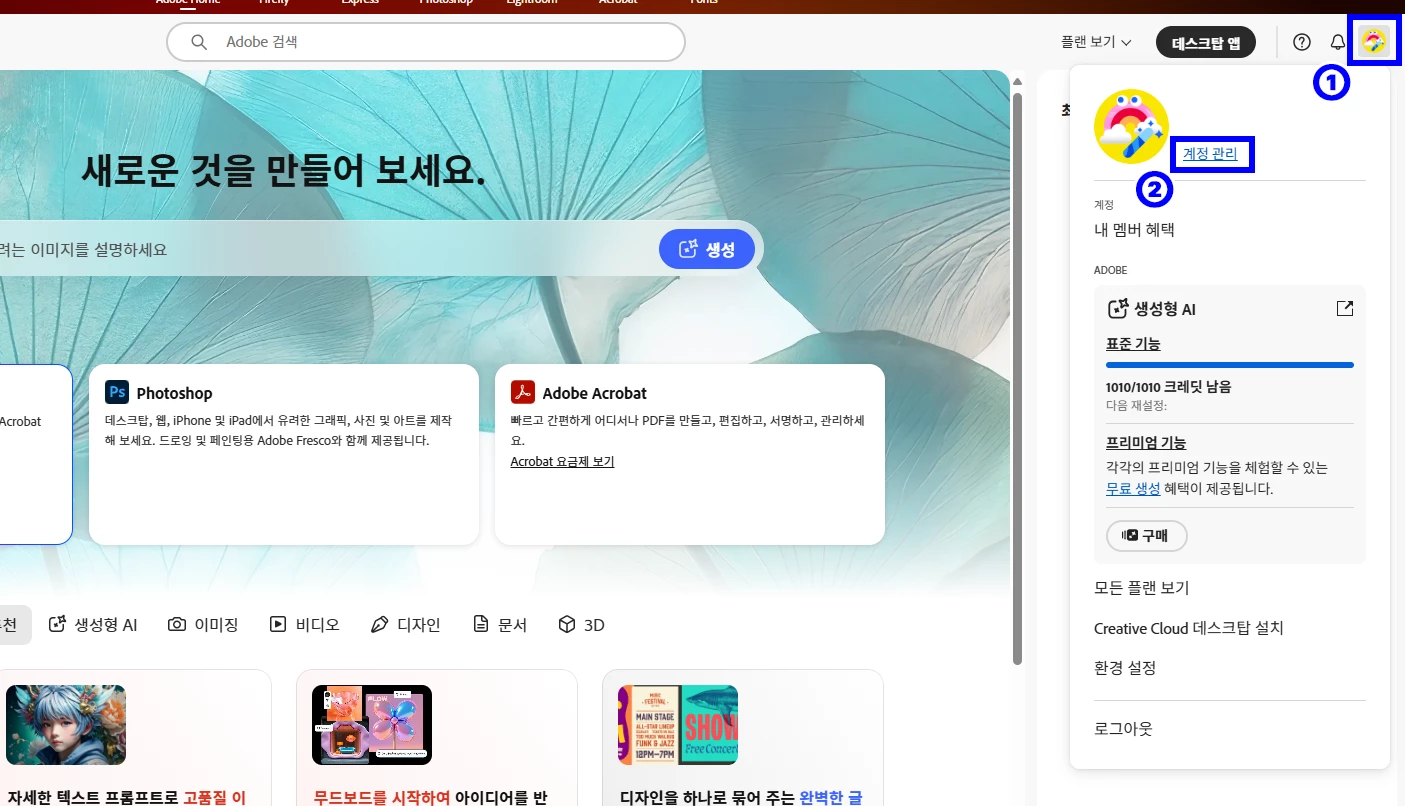This screenshot has height=806, width=1405.
Task: Click the 구매 purchase button
Action: (x=1146, y=535)
